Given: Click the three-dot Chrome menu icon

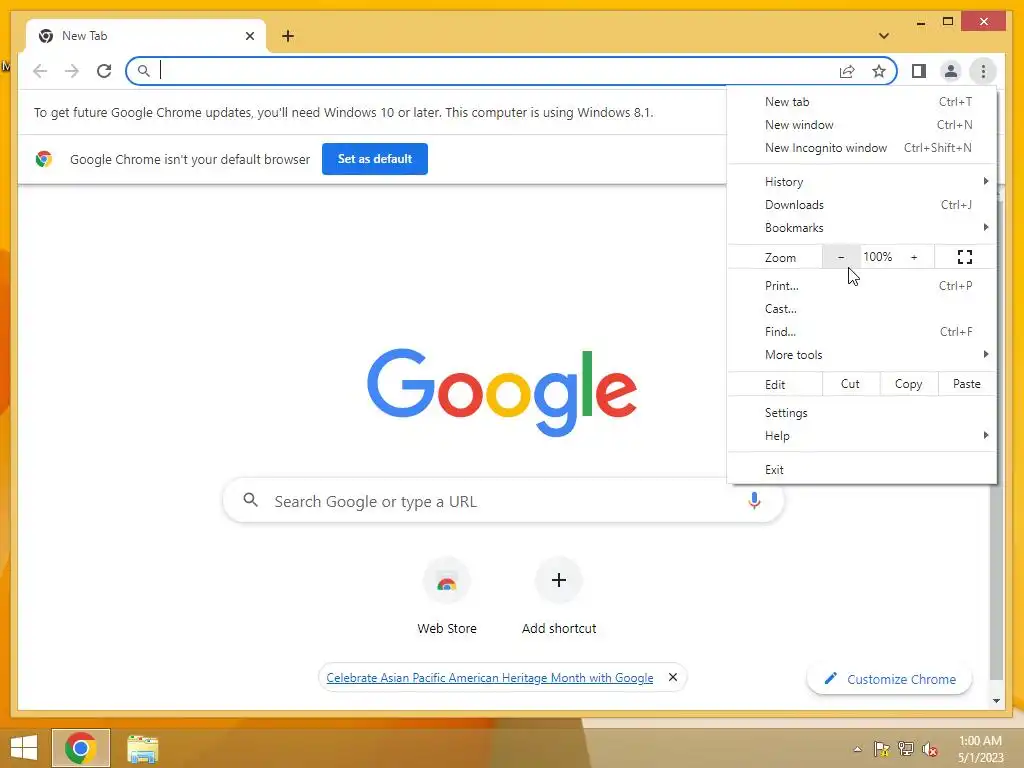Looking at the screenshot, I should click(983, 71).
